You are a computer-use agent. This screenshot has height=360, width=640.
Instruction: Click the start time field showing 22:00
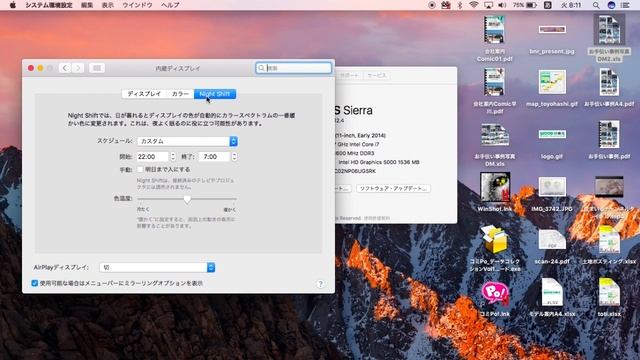[x=152, y=157]
